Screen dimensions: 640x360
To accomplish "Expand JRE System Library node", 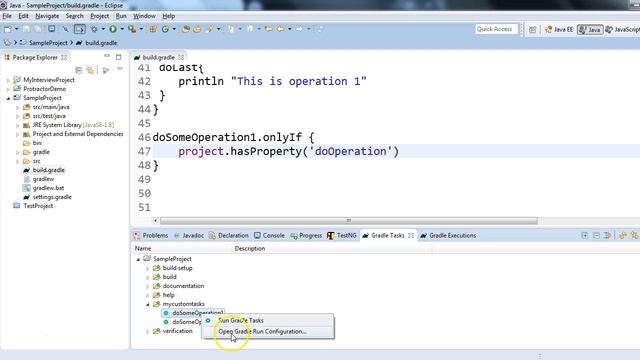I will (x=18, y=125).
